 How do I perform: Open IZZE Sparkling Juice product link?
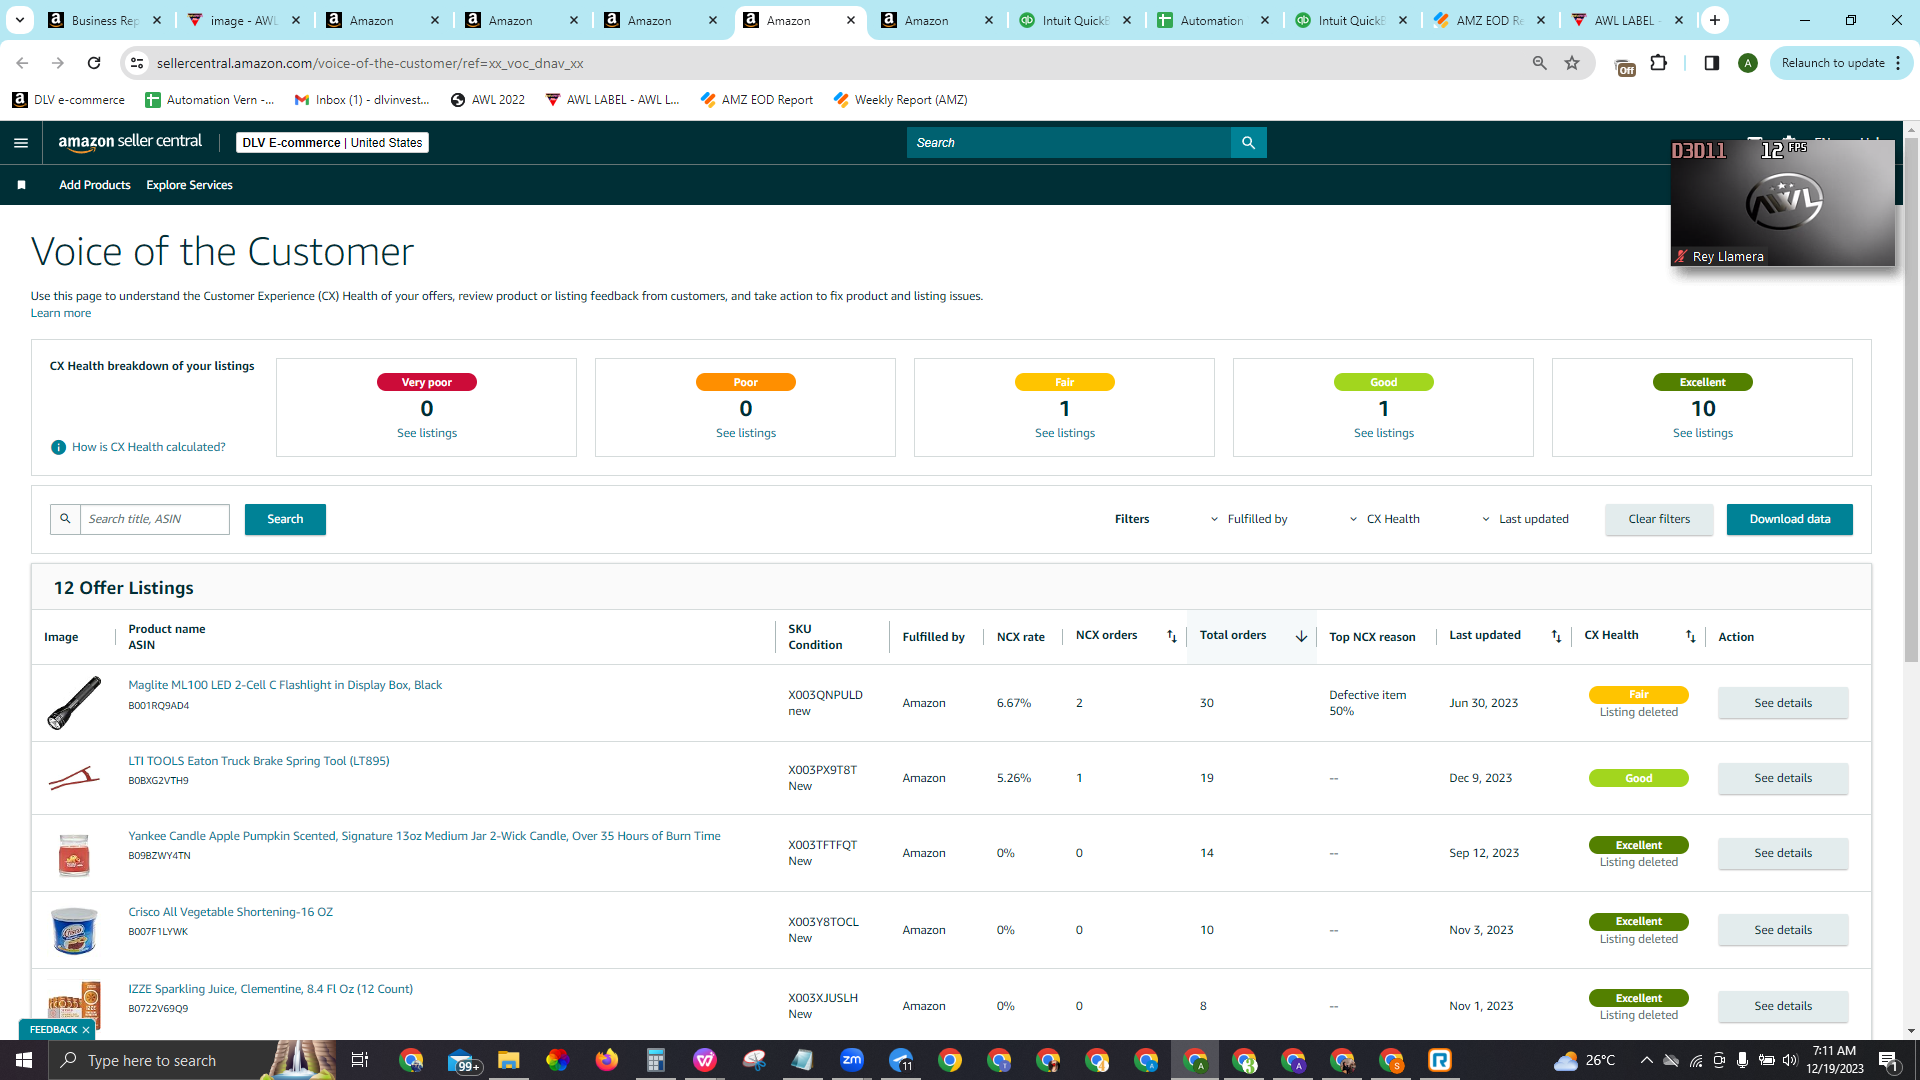270,989
